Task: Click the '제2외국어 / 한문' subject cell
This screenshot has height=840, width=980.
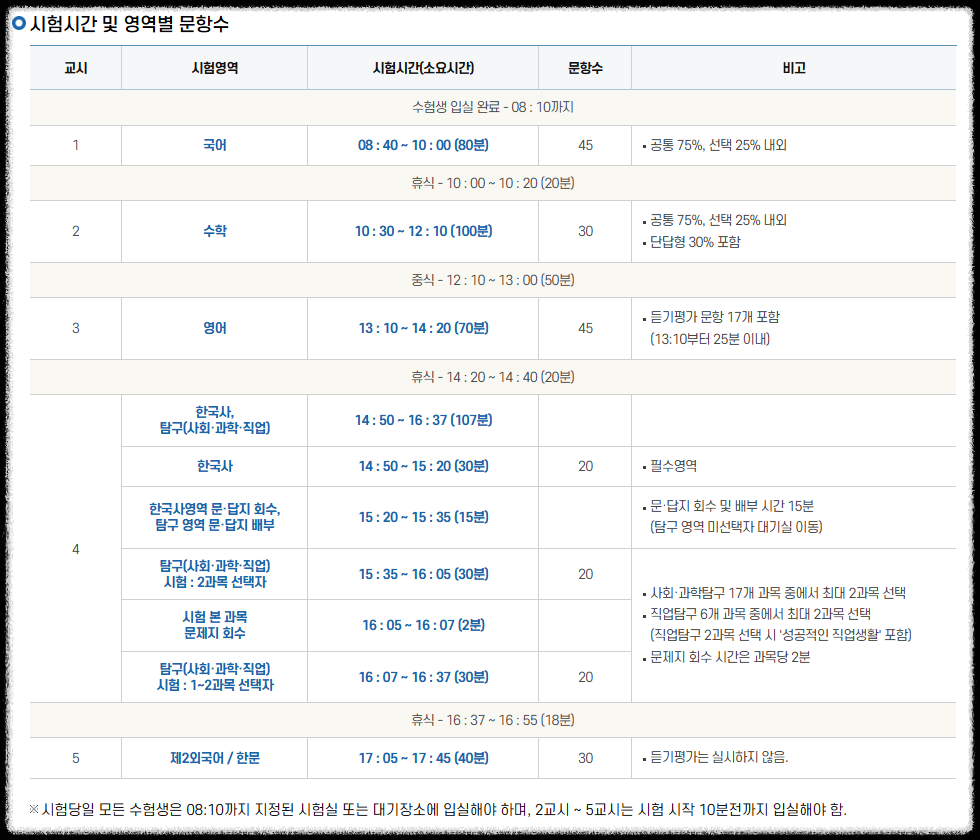Action: [x=214, y=758]
